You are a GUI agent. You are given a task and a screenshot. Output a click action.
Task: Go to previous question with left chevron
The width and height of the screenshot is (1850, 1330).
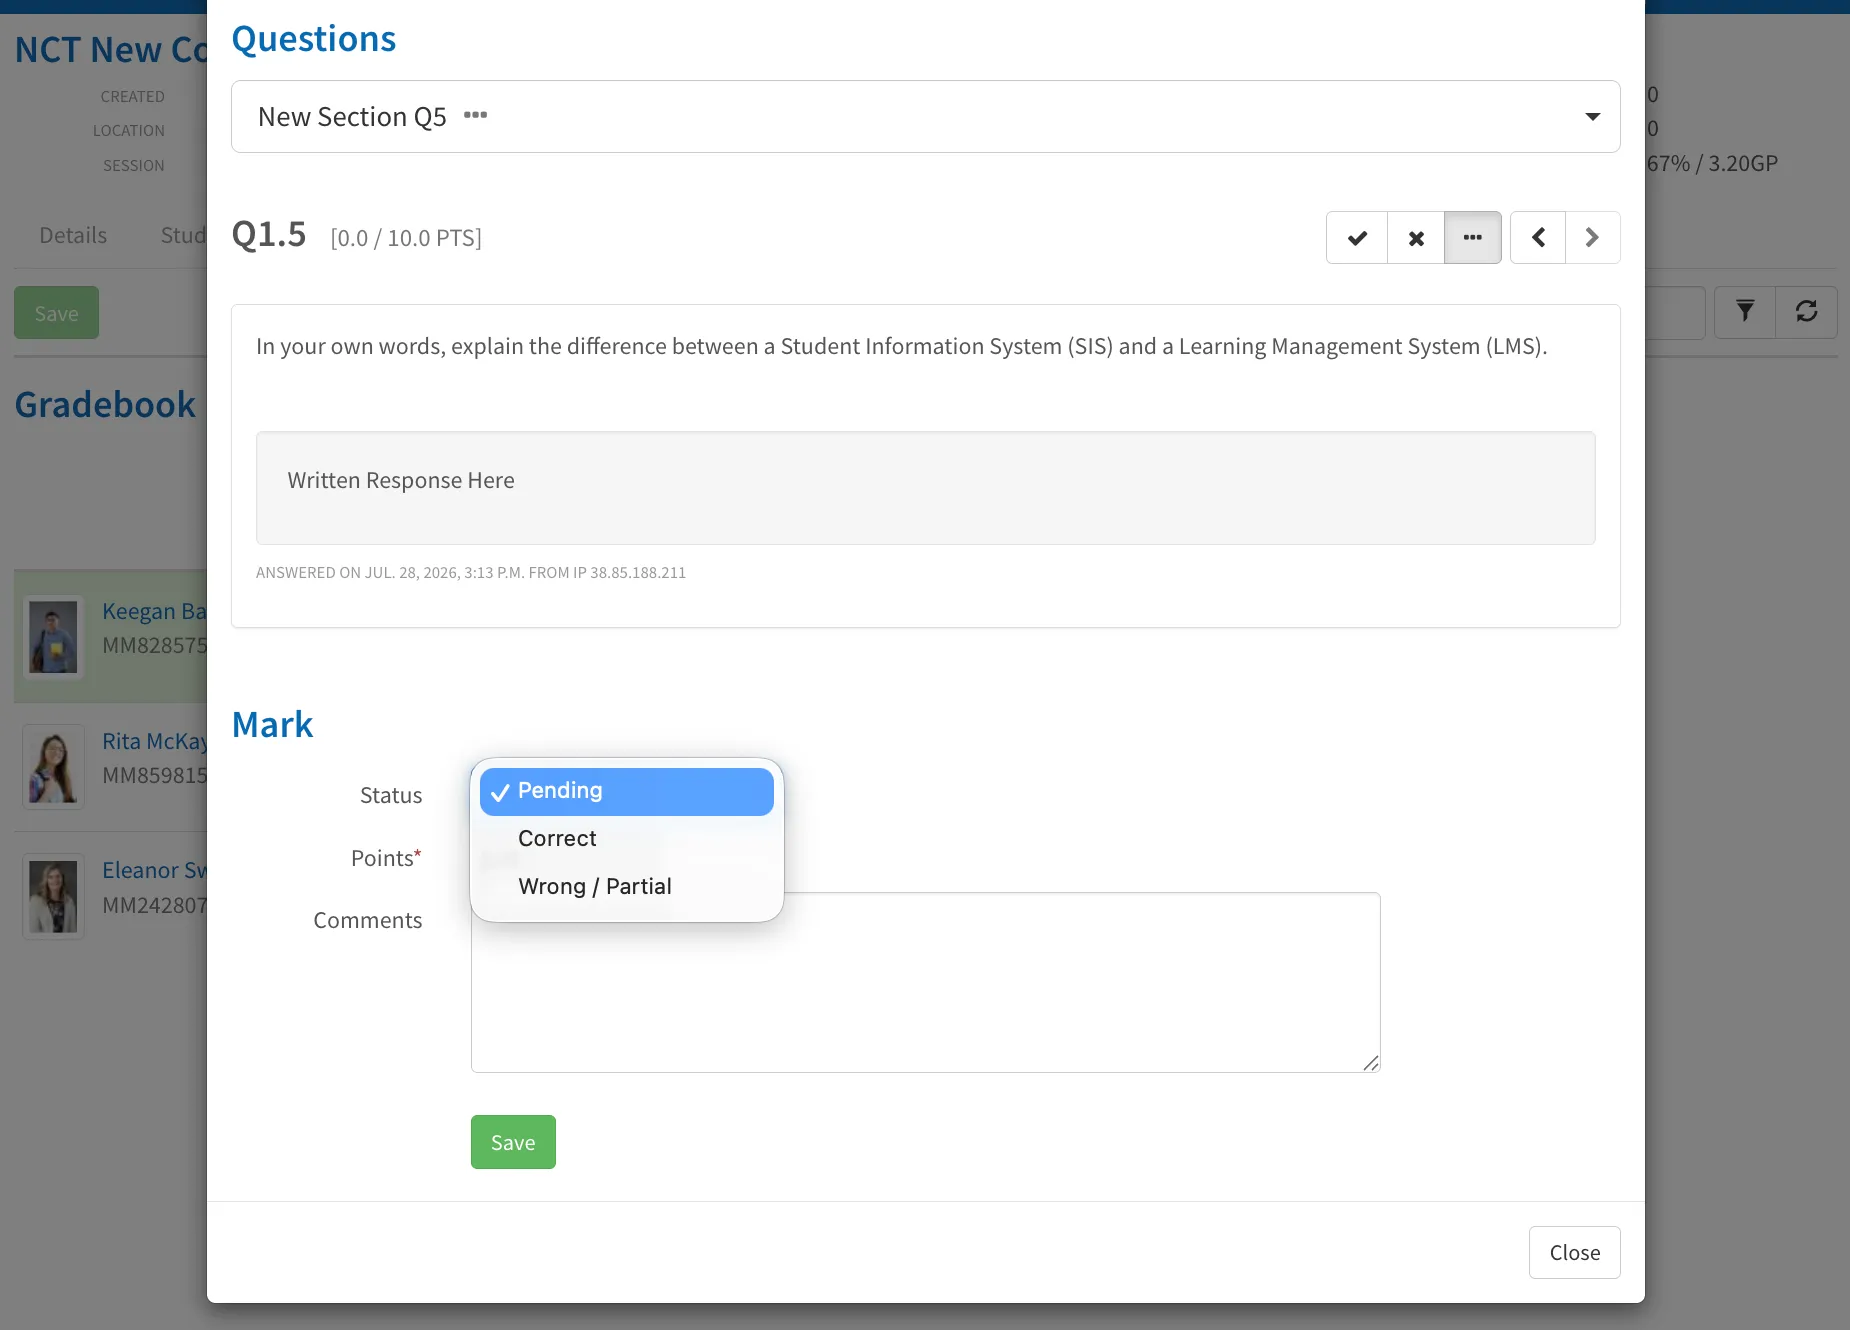[1538, 238]
